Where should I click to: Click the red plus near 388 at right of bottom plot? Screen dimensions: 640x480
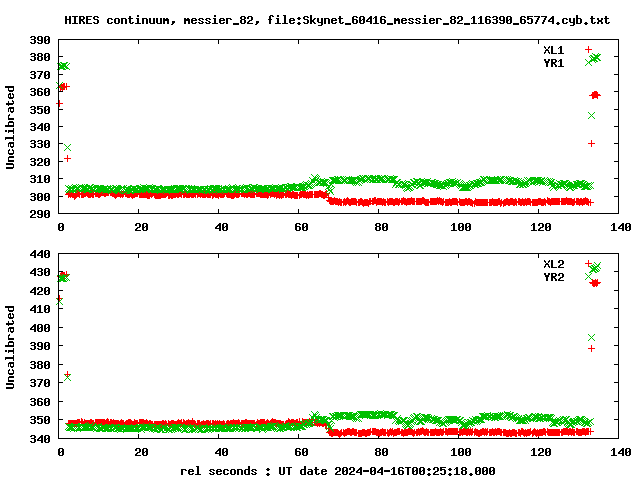[x=591, y=349]
